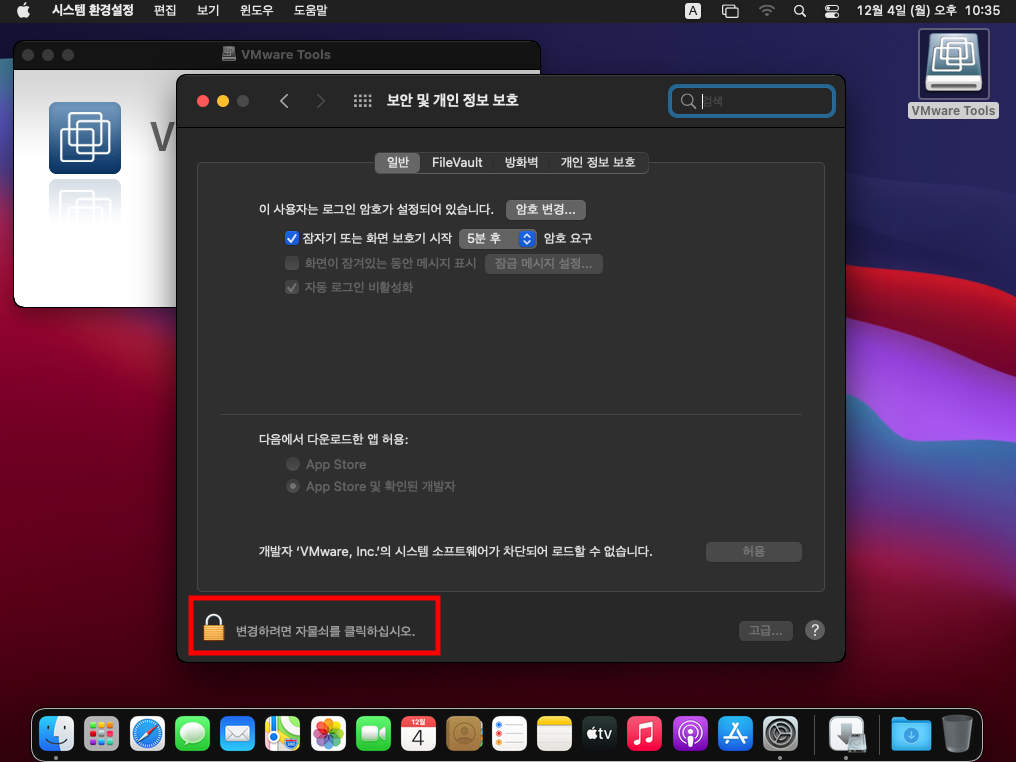Switch to the FileVault tab

[x=457, y=163]
